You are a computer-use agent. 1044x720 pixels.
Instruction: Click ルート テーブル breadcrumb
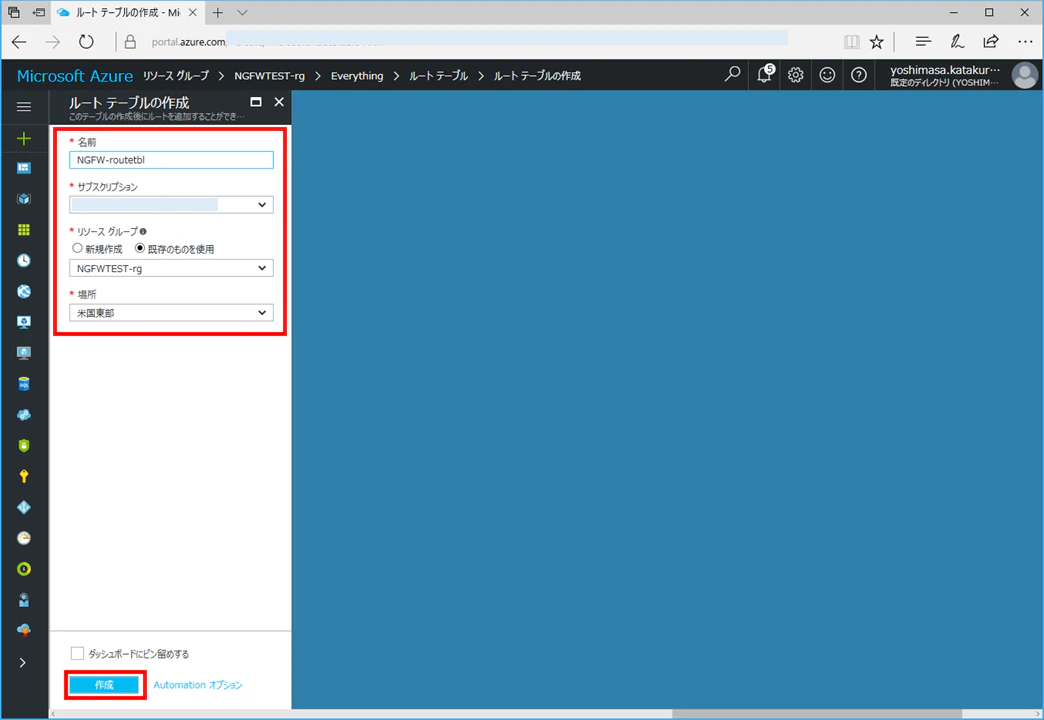[x=438, y=76]
